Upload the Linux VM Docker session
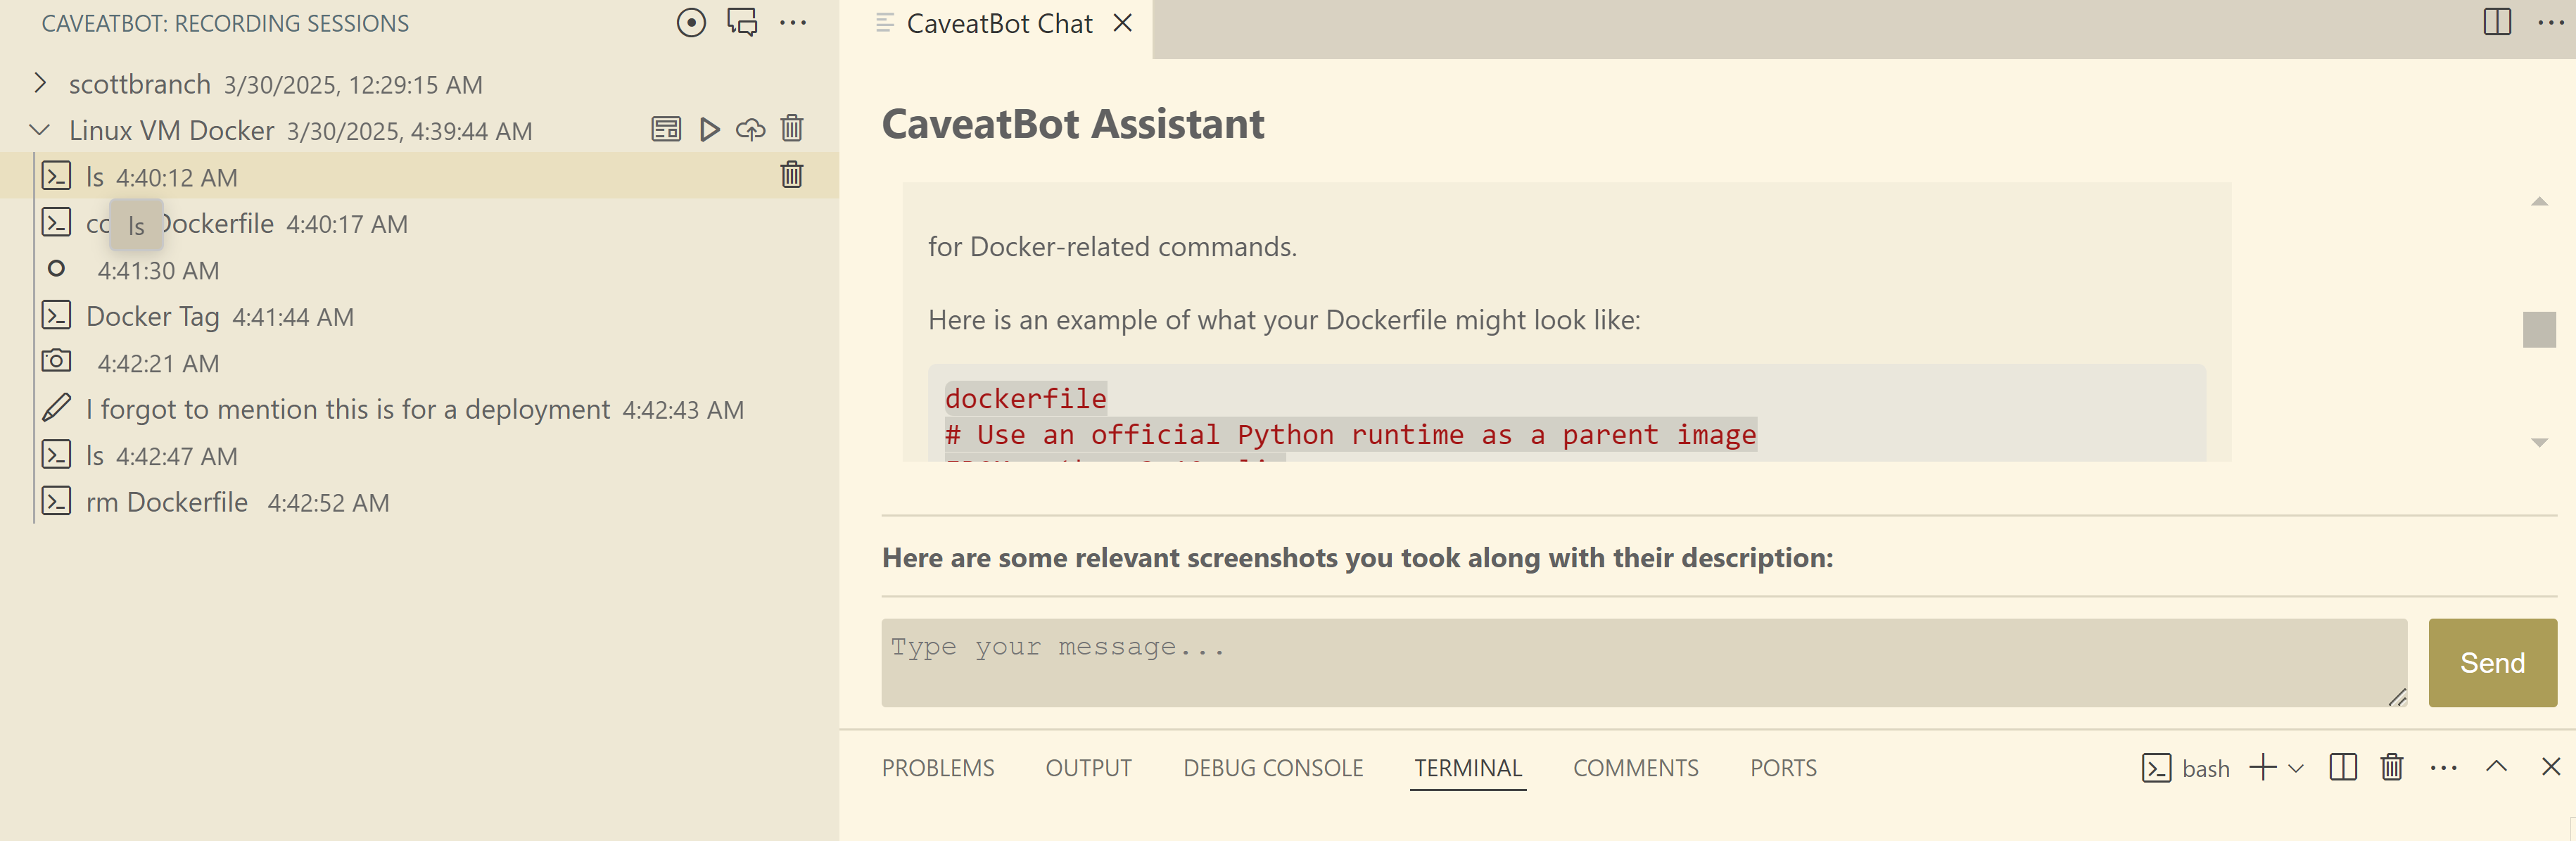The height and width of the screenshot is (841, 2576). tap(750, 129)
